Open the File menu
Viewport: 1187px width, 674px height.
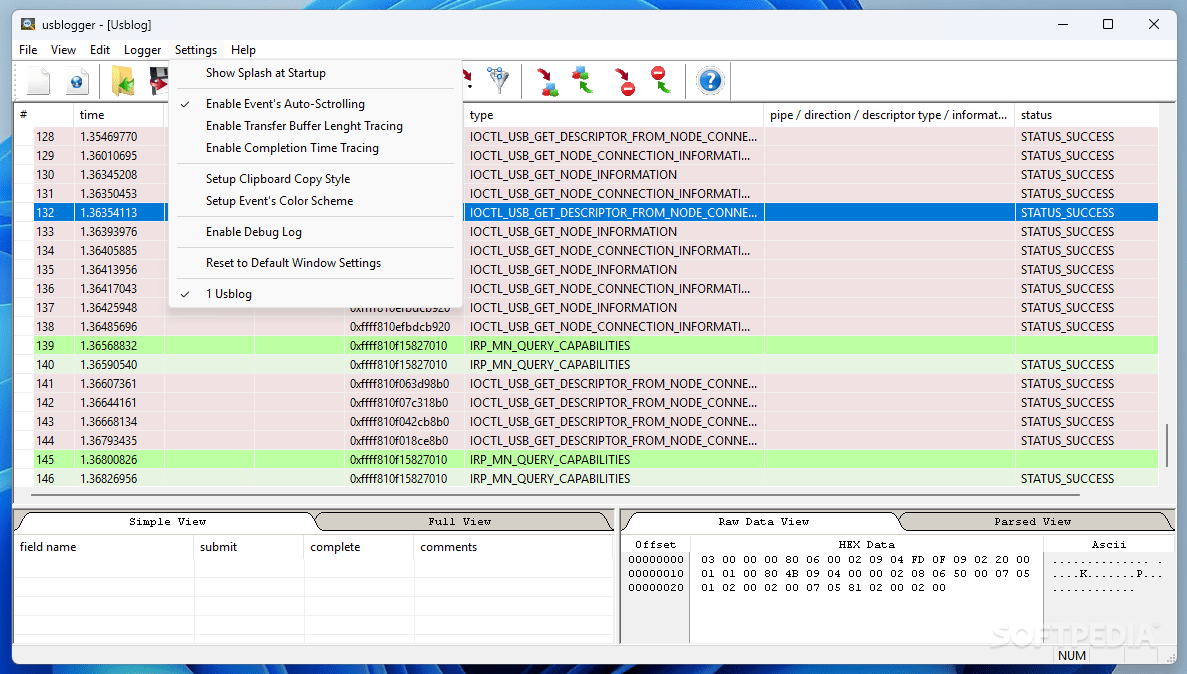click(x=28, y=50)
